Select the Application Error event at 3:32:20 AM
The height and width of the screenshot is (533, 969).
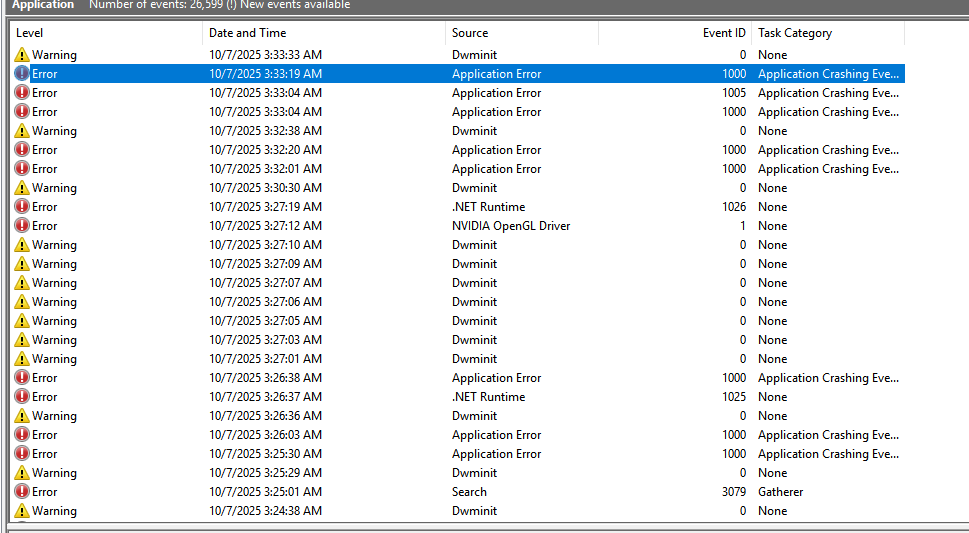pyautogui.click(x=496, y=150)
